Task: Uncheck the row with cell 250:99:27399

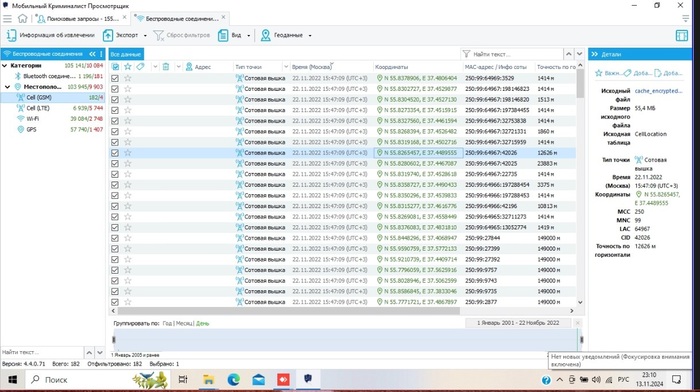Action: (x=115, y=249)
